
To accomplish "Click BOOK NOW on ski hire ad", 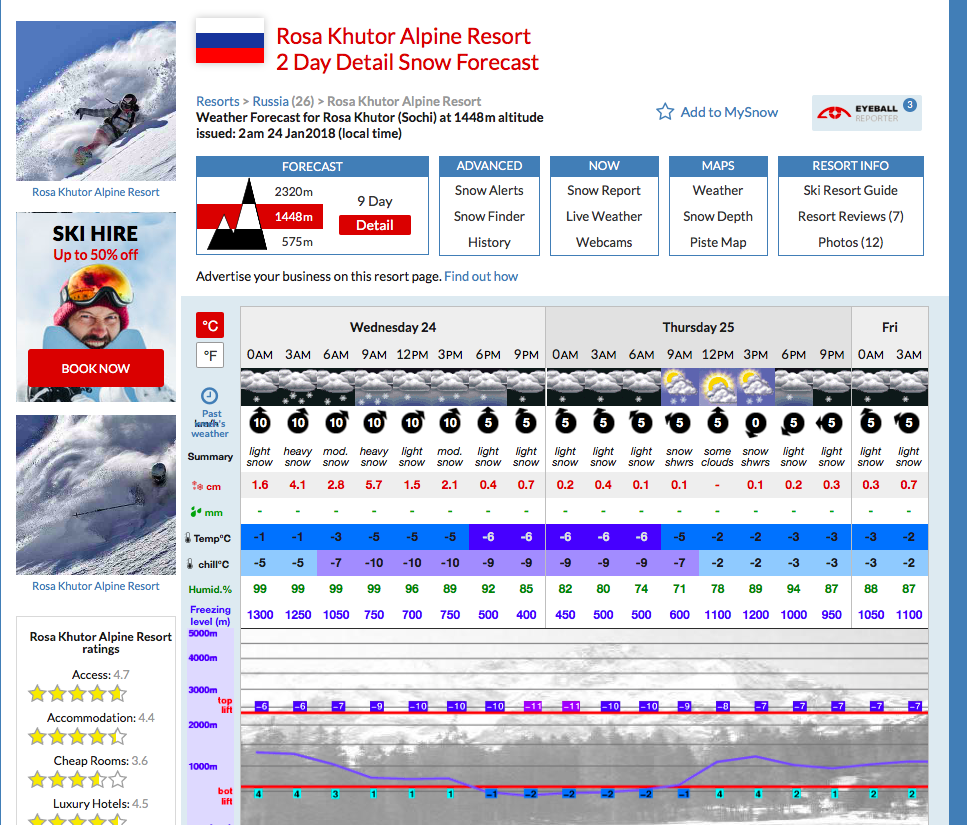I will coord(96,368).
